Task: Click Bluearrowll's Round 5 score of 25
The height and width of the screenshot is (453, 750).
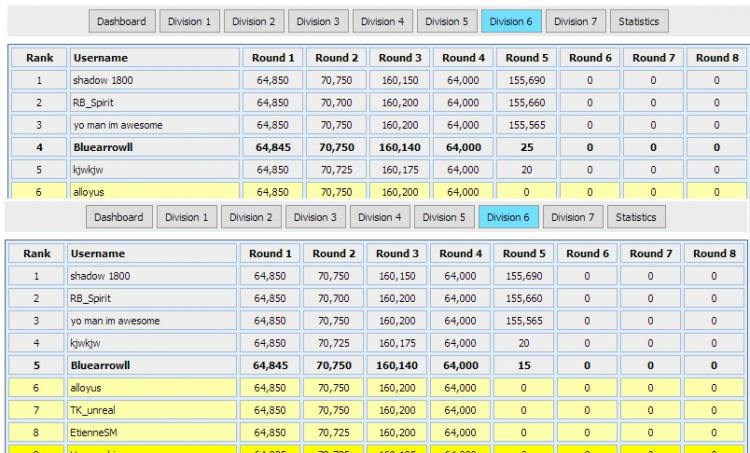Action: coord(525,147)
